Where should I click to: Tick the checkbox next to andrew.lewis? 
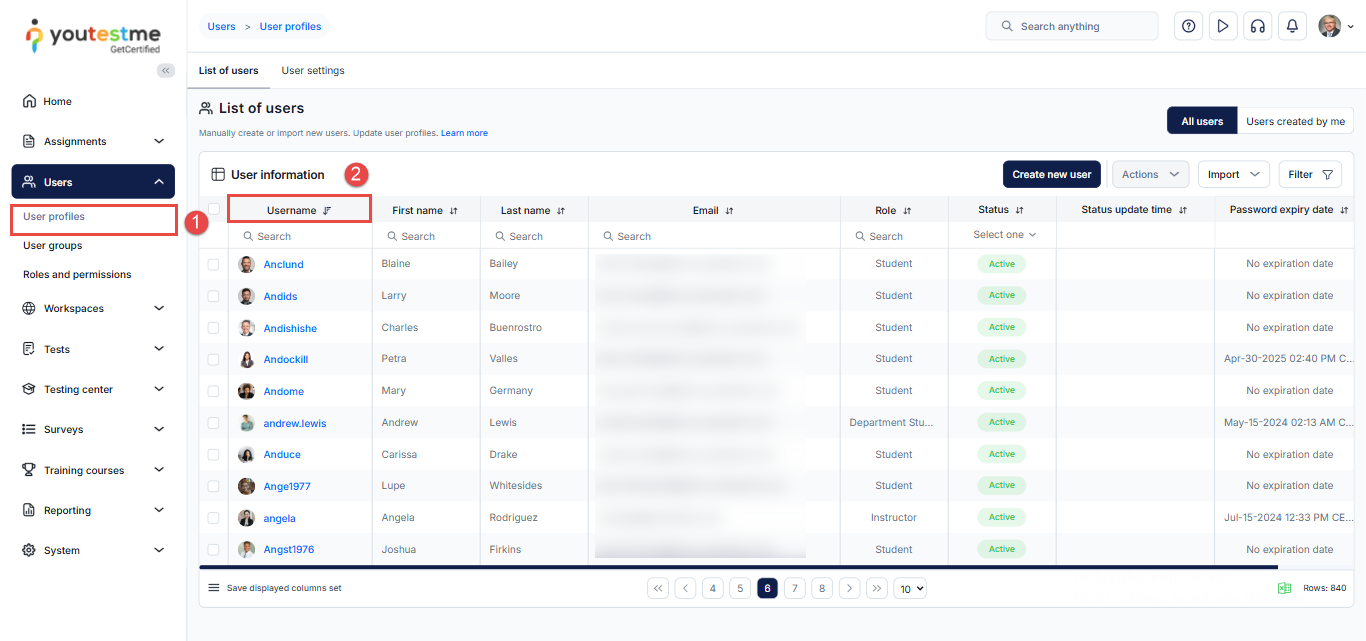pos(213,423)
